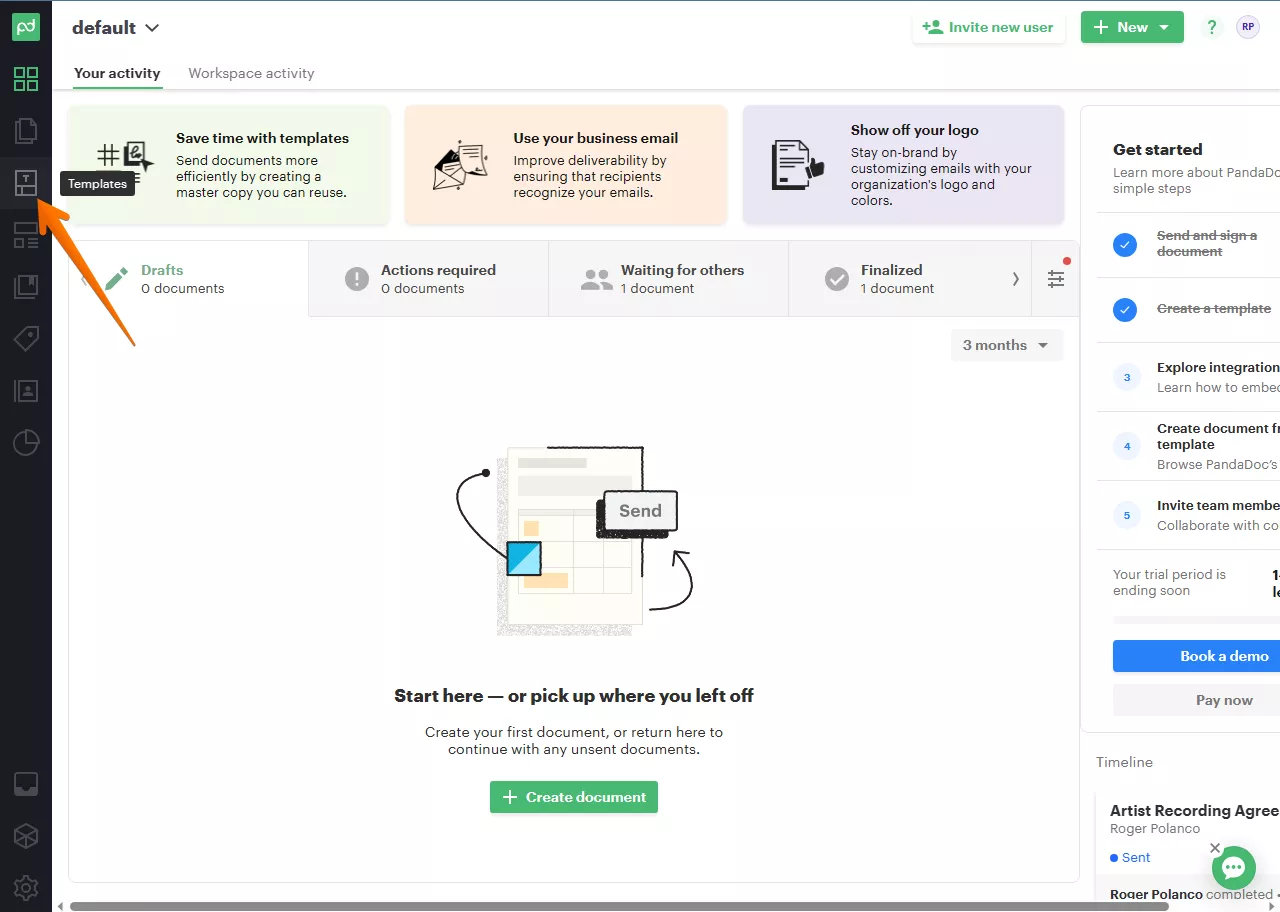Click the Invite new user button
This screenshot has height=912, width=1280.
point(988,28)
